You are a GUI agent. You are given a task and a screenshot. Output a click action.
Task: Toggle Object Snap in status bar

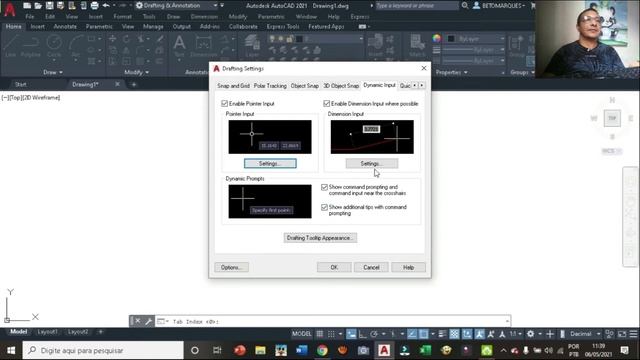(423, 334)
